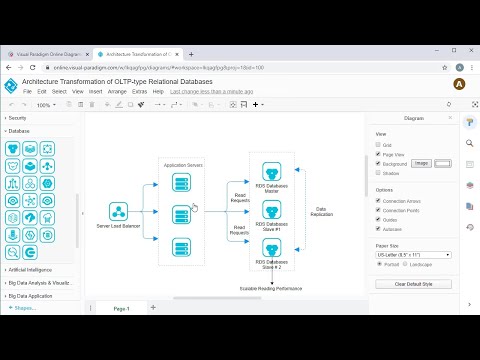
Task: Click the background color swatch
Action: 443,163
